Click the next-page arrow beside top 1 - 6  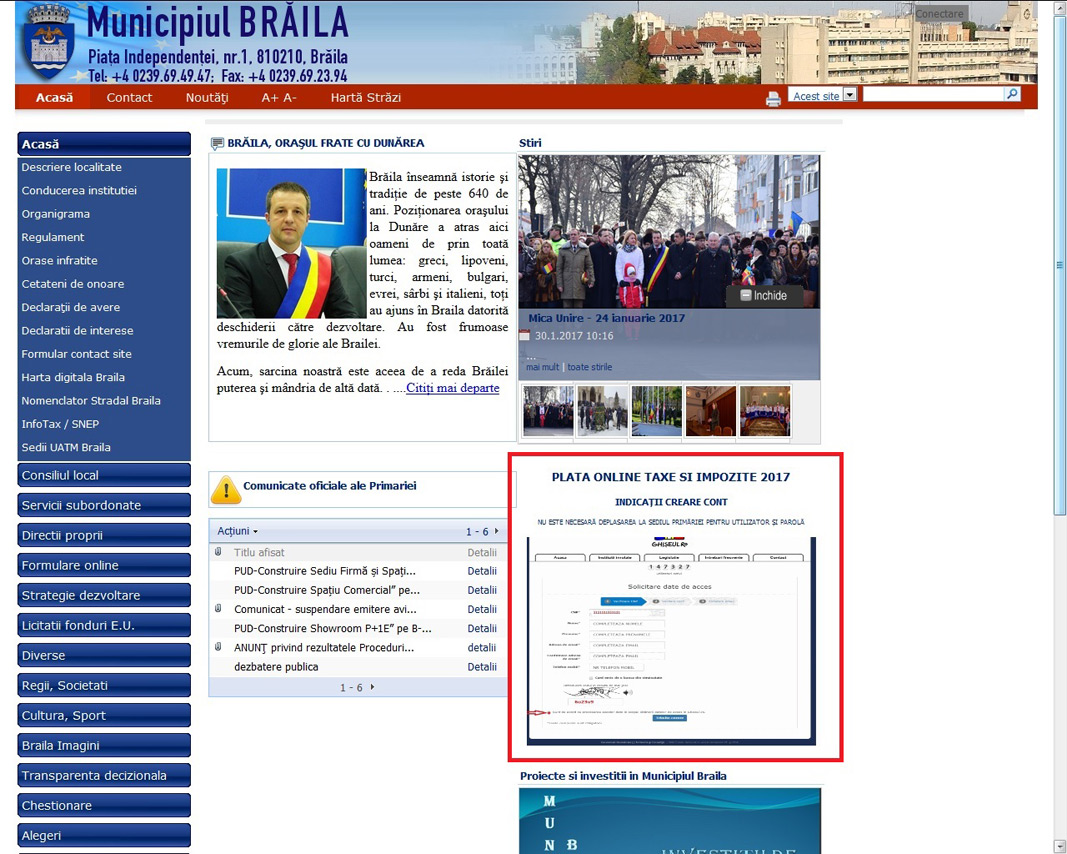coord(497,532)
